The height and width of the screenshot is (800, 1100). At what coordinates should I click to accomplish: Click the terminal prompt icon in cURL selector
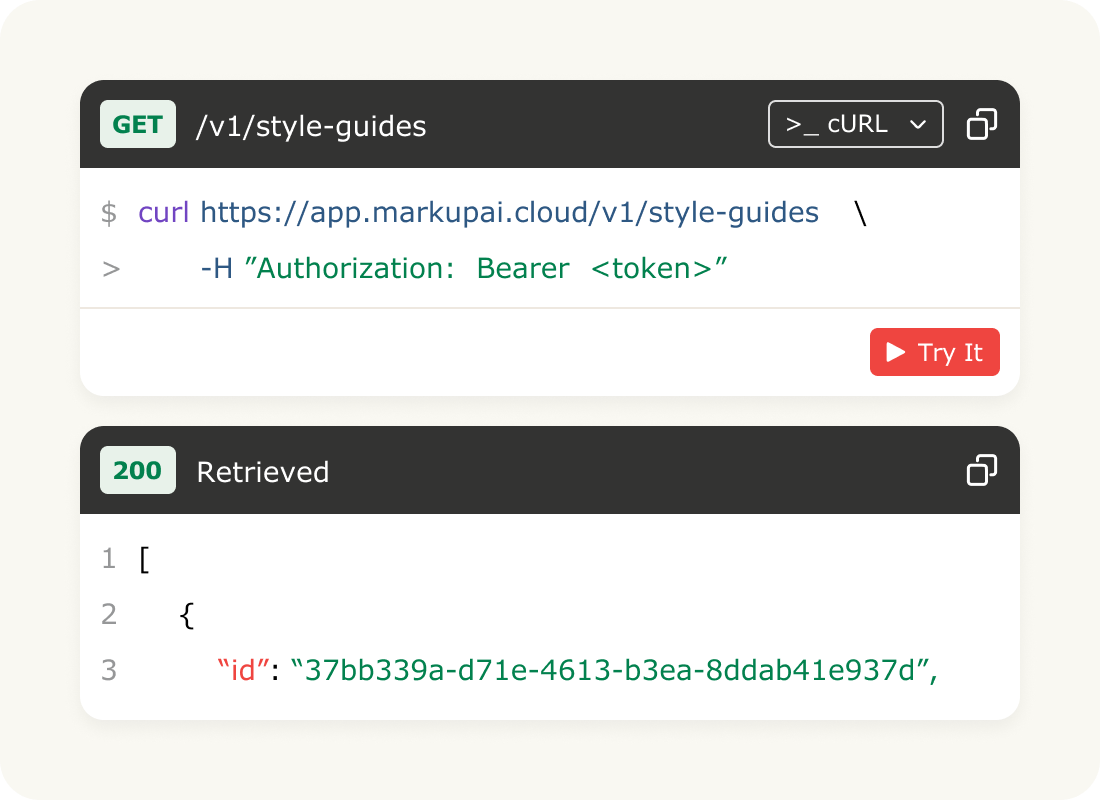pyautogui.click(x=802, y=125)
